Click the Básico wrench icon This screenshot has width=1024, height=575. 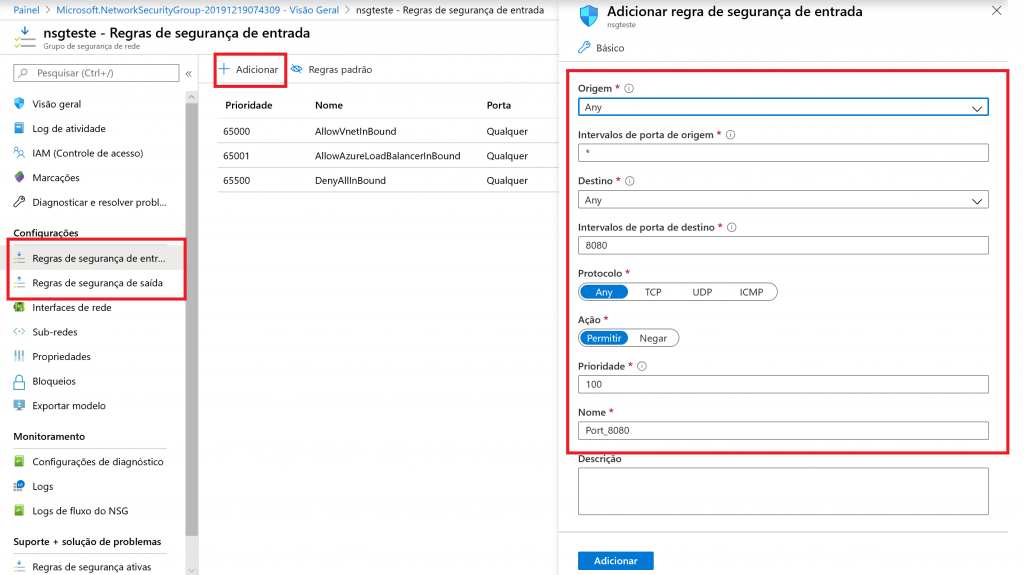click(585, 48)
